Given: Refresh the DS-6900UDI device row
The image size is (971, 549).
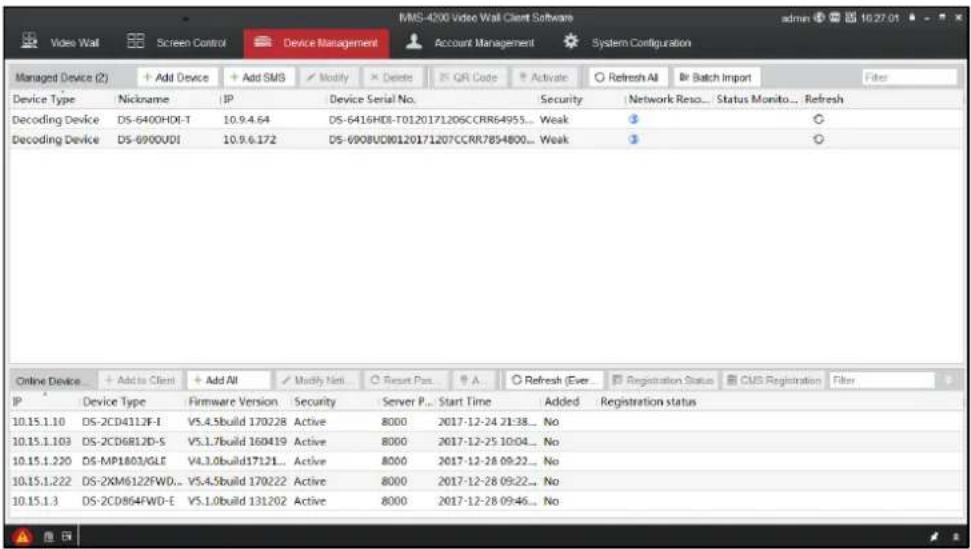Looking at the screenshot, I should tap(819, 140).
